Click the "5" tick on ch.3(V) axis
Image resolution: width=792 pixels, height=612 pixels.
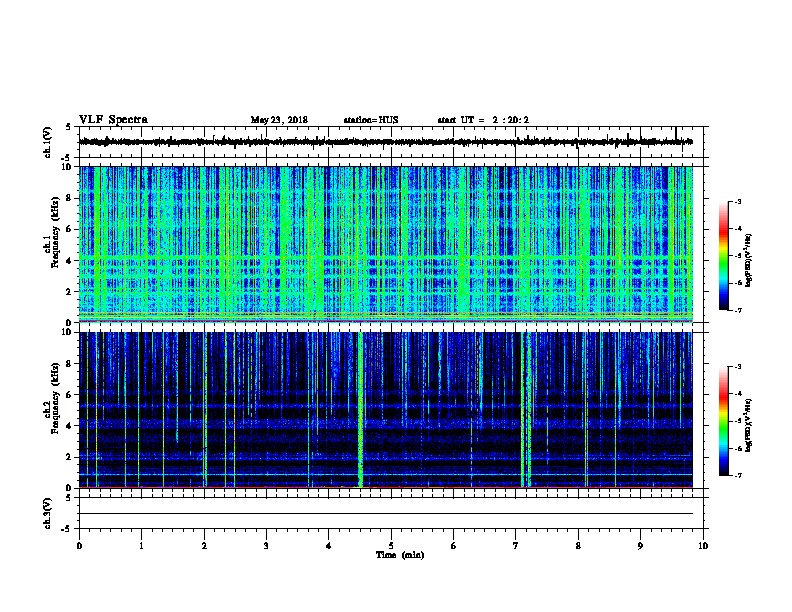coord(69,498)
